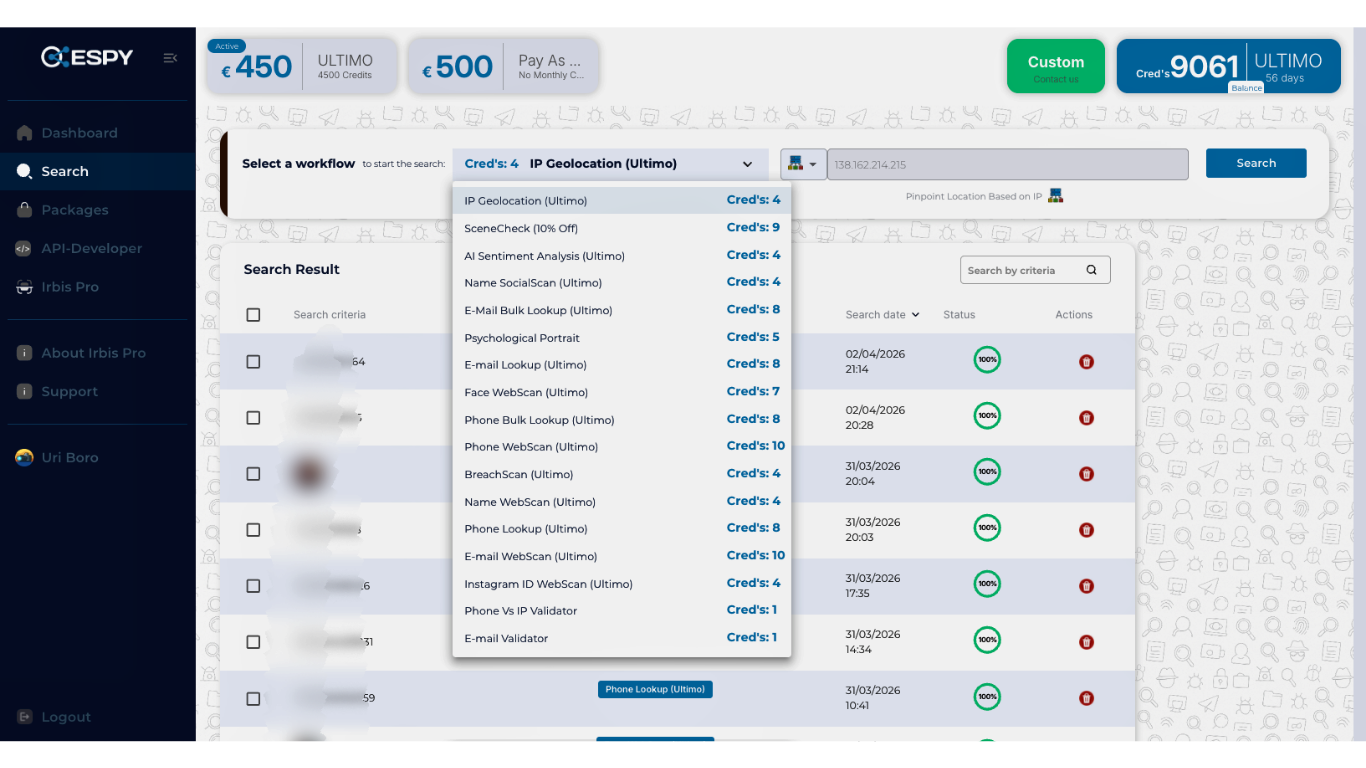Click the Dashboard home icon
This screenshot has height=768, width=1366.
point(24,133)
